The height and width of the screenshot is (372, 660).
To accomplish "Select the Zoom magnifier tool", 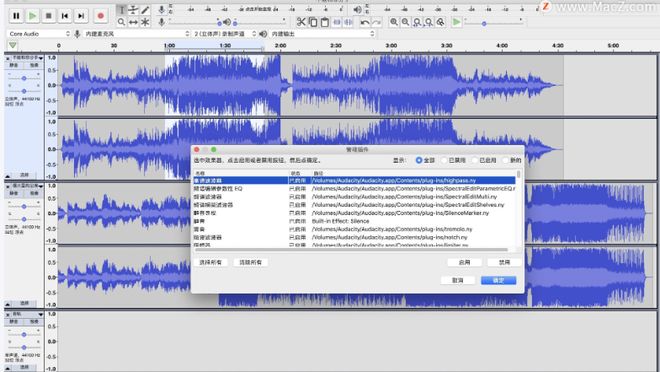I will 121,22.
